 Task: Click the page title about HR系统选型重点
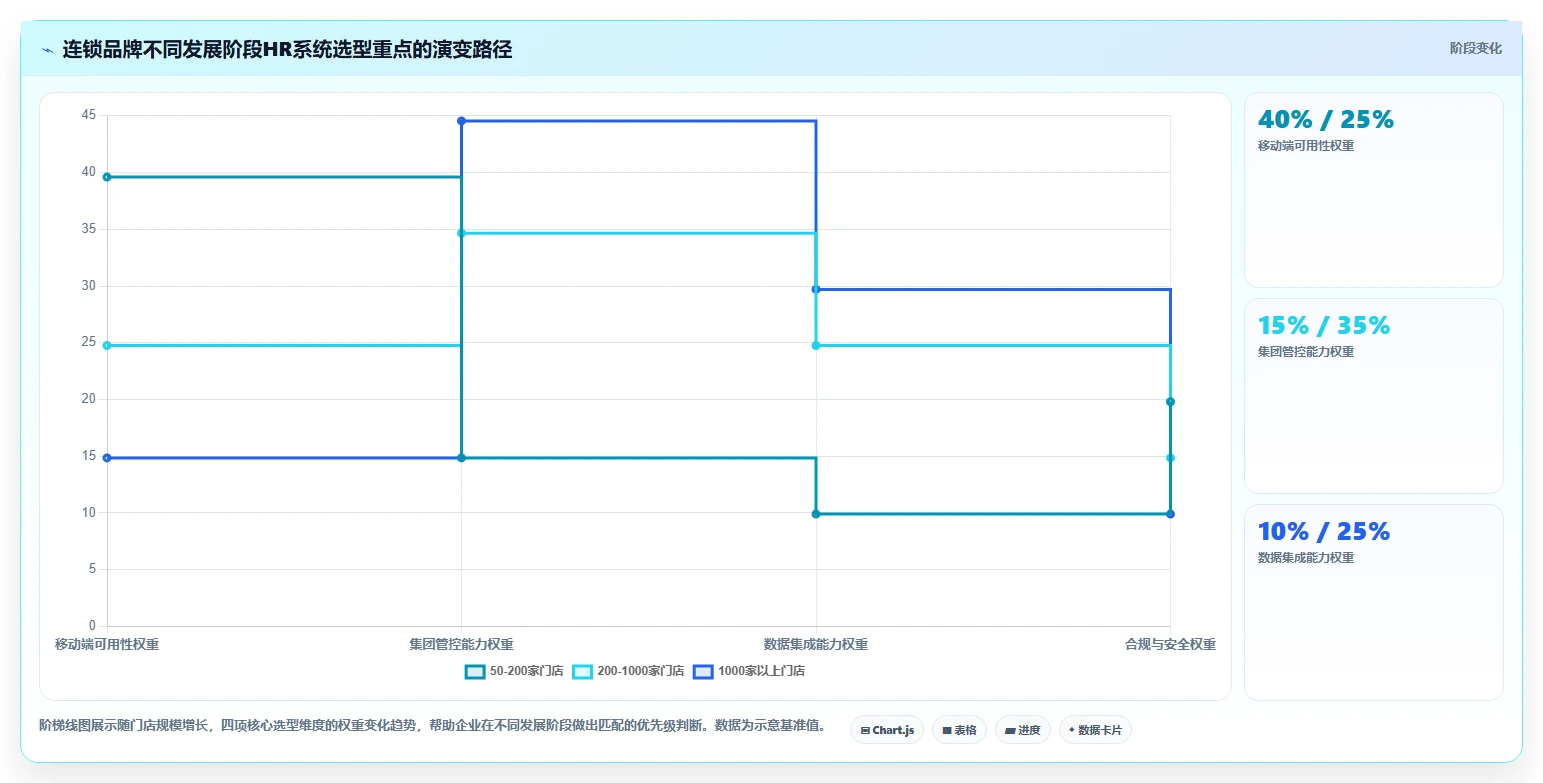287,49
